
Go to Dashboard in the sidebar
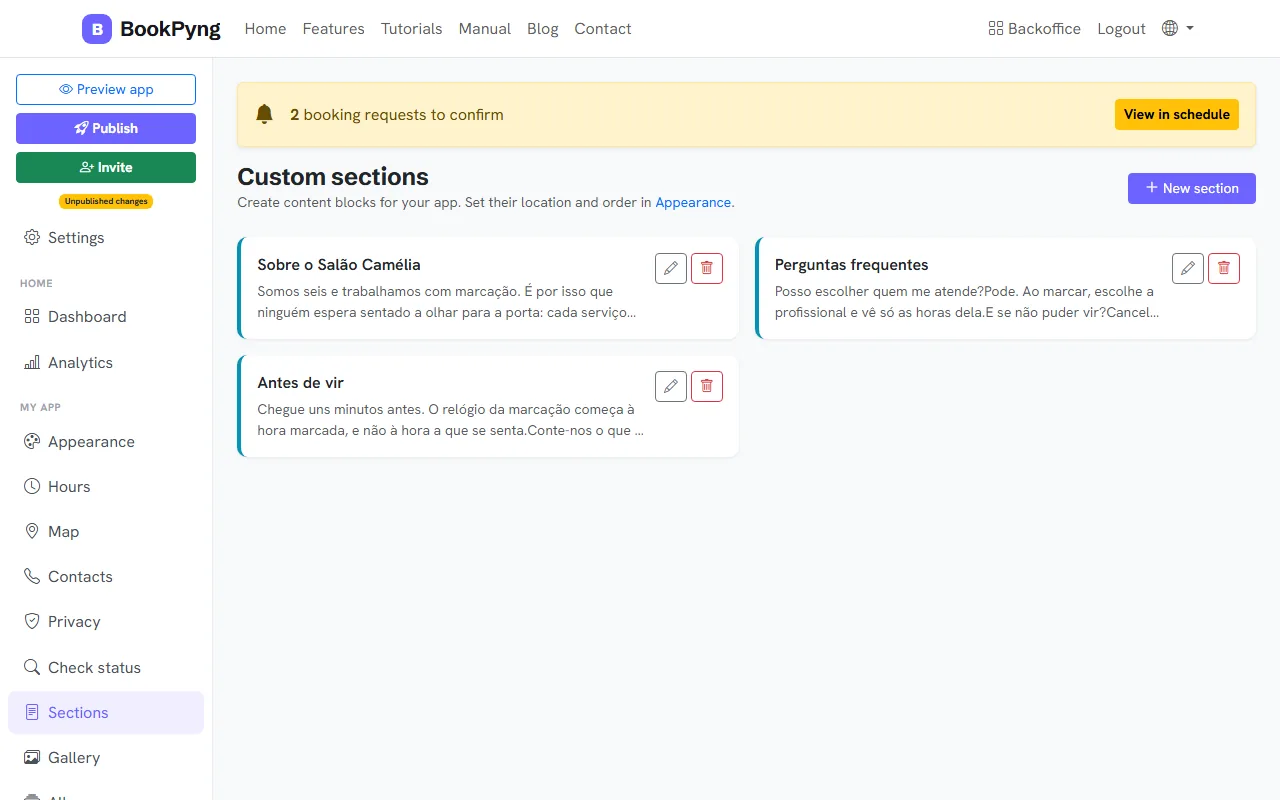(106, 317)
